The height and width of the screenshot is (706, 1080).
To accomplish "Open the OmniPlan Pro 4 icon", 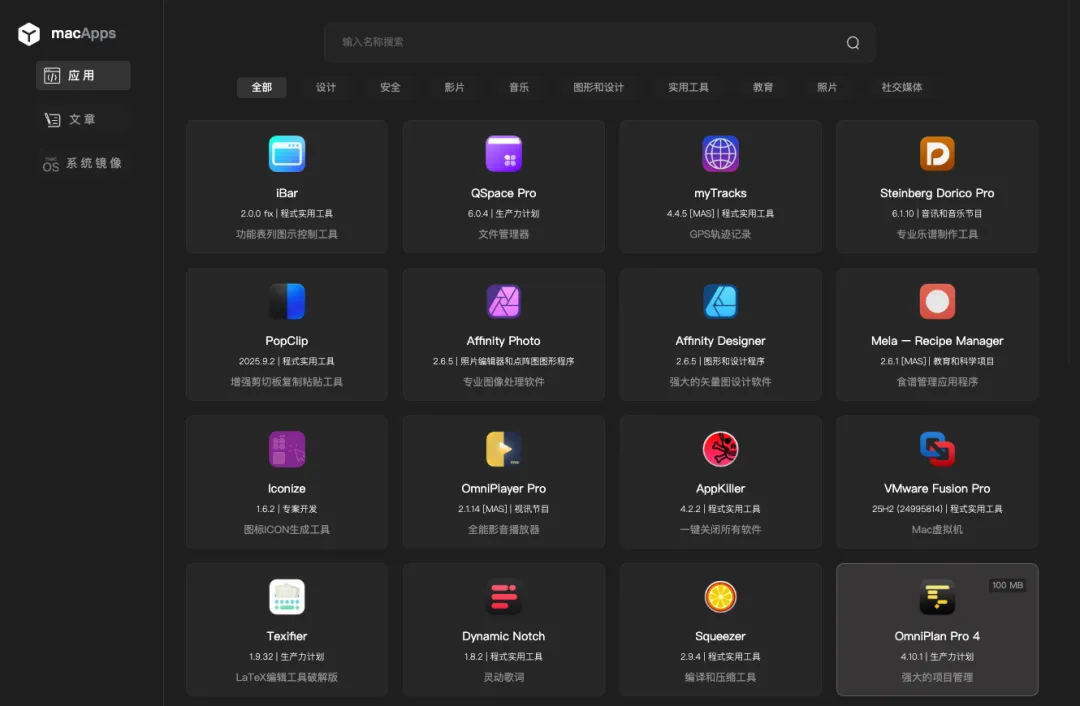I will (x=937, y=596).
